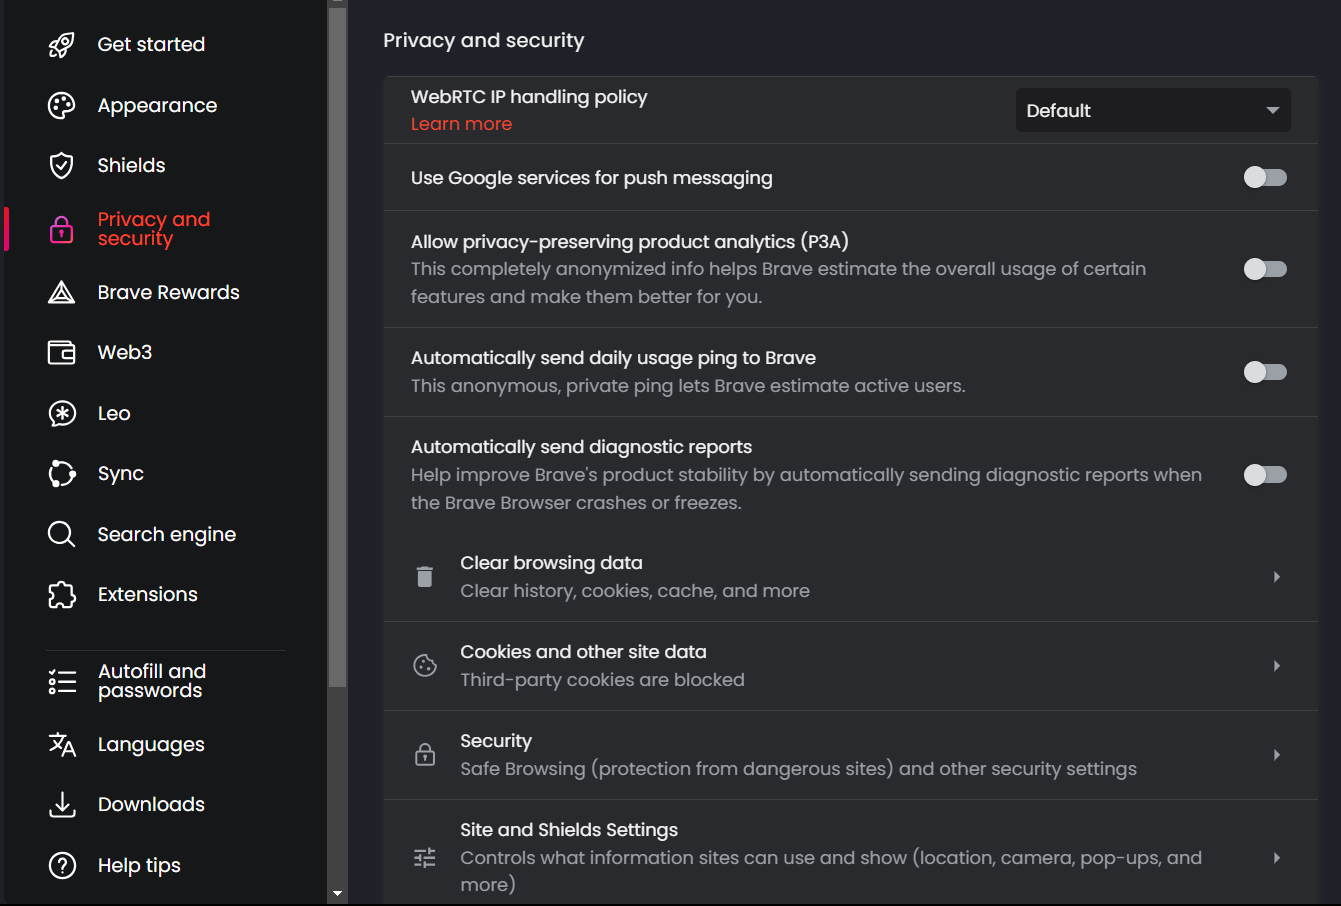
Task: Click 'Third-party cookies are blocked' text
Action: tap(602, 680)
